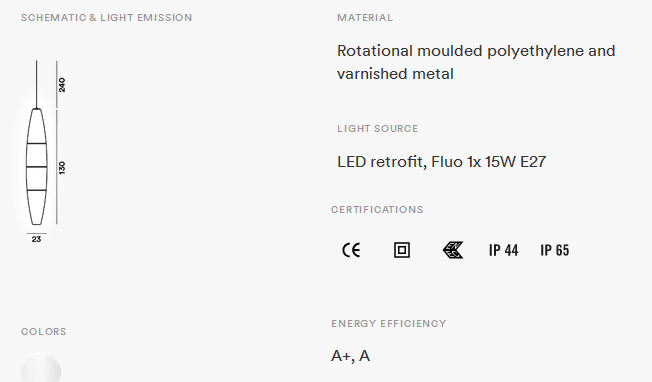Select the white color swatch
652x382 pixels.
coord(41,368)
